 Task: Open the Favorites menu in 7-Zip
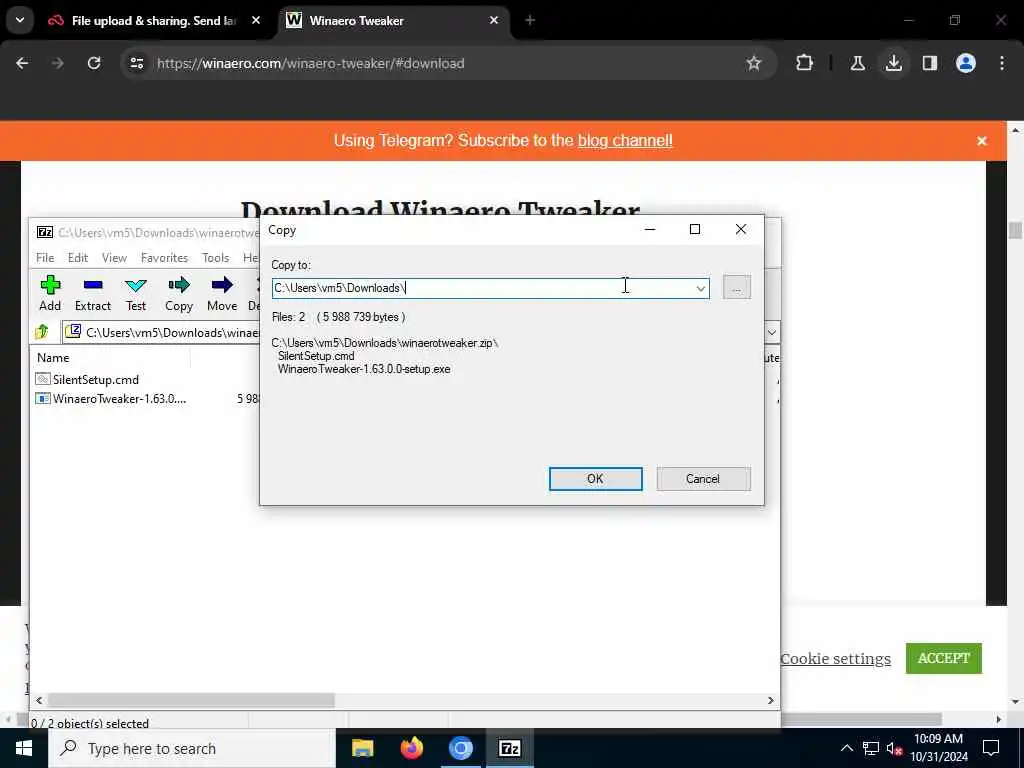coord(165,258)
